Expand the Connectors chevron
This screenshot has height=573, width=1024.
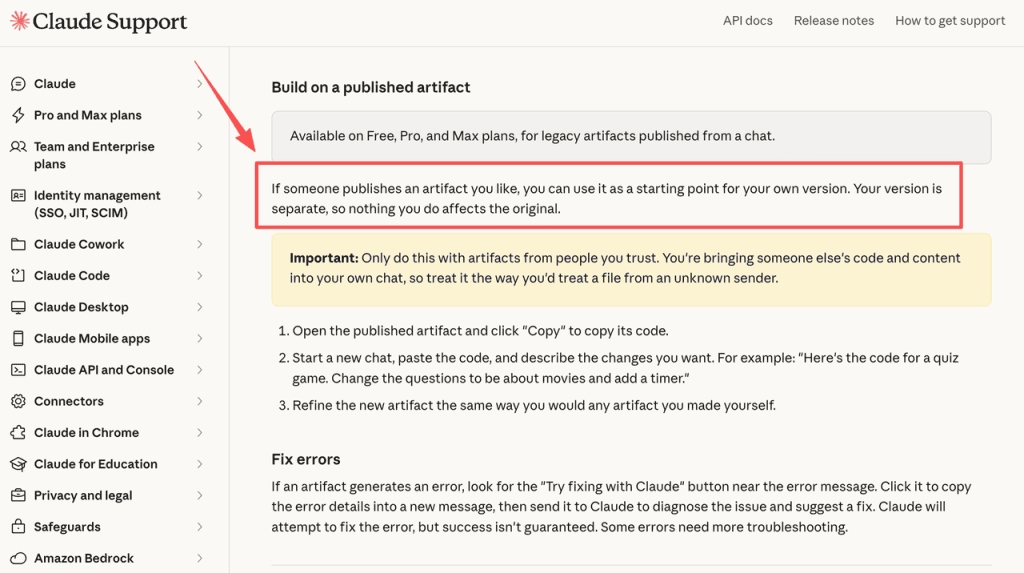(x=200, y=401)
